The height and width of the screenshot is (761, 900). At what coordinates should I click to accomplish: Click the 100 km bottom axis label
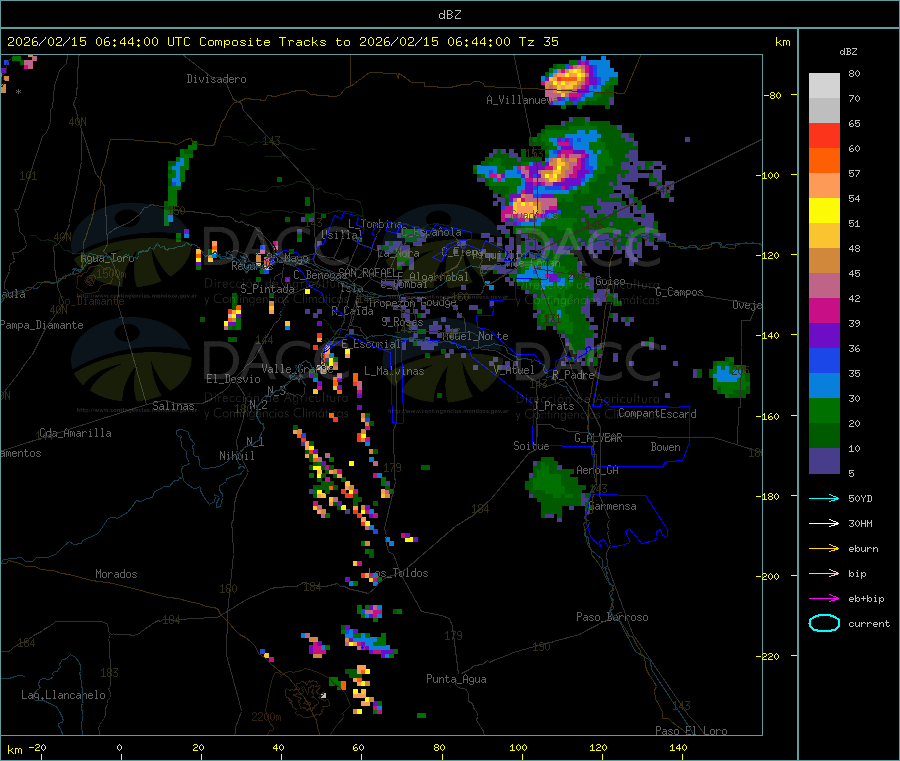pyautogui.click(x=518, y=748)
